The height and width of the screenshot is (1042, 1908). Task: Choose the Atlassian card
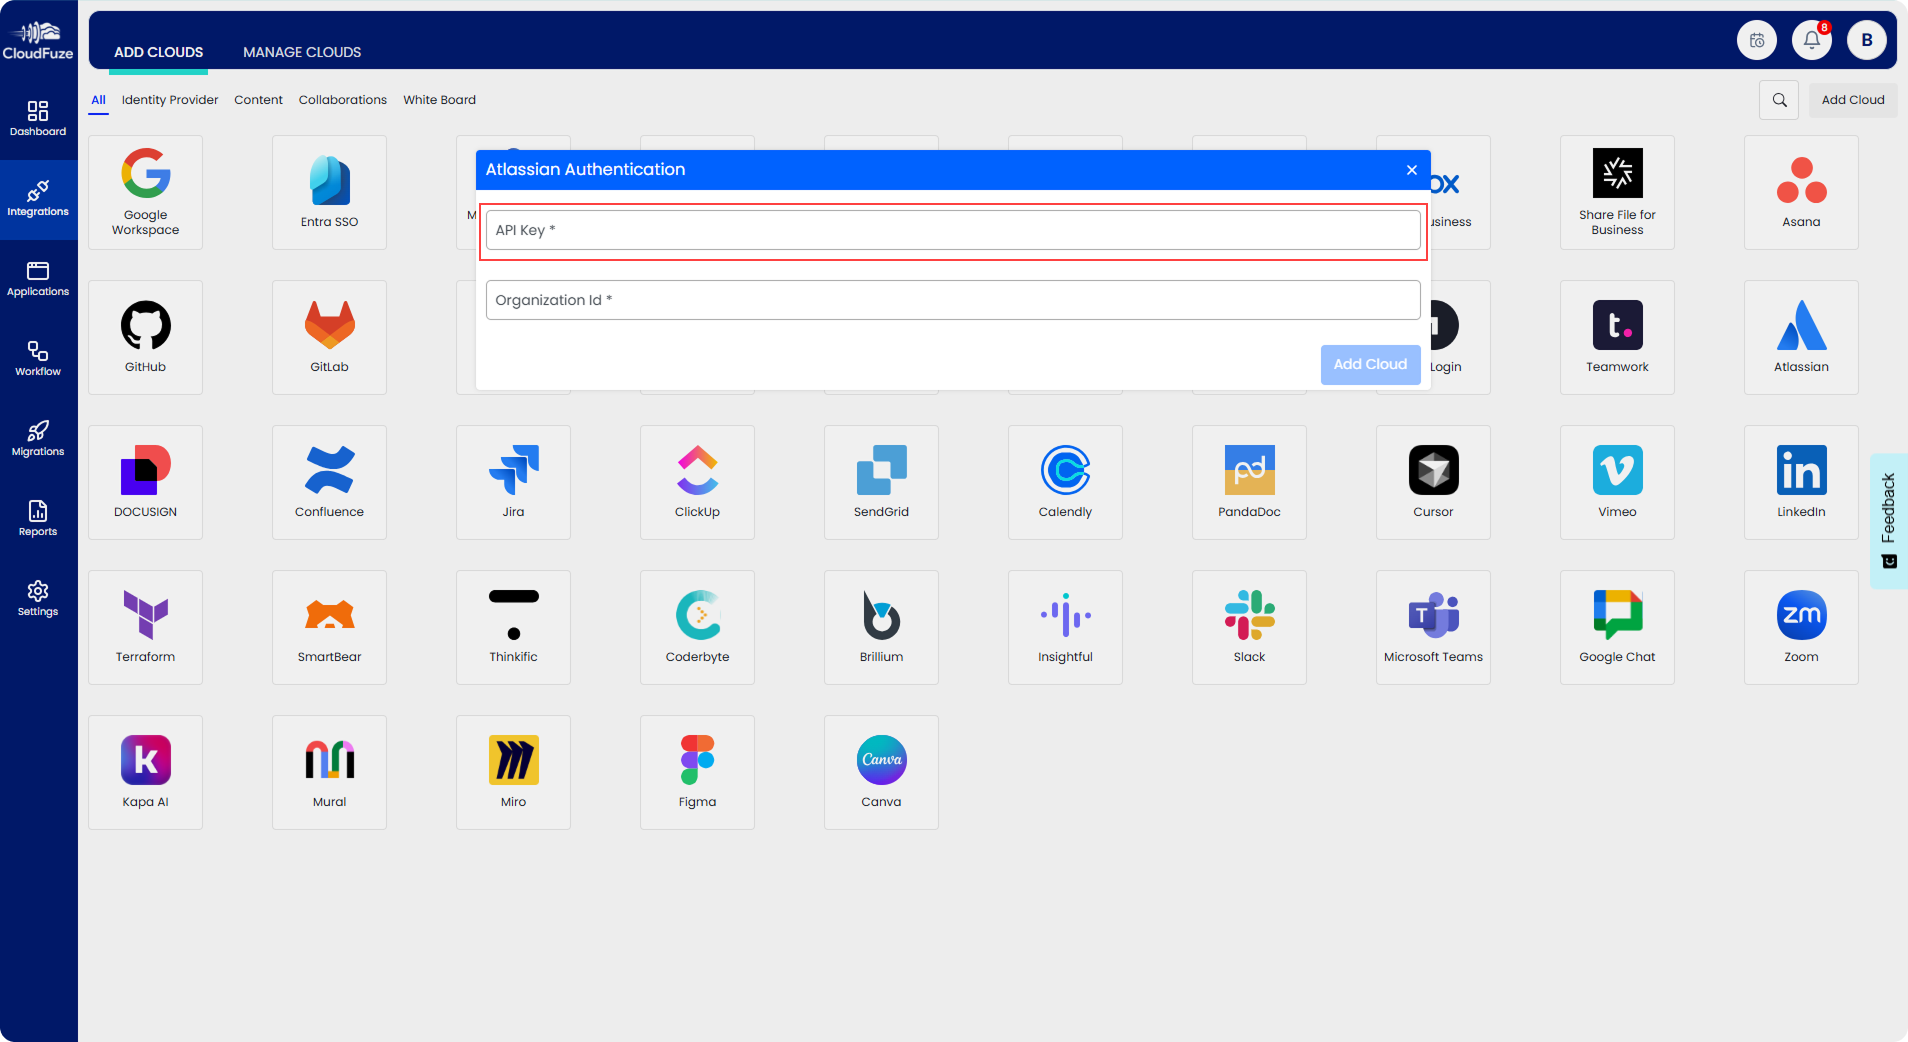[1801, 337]
